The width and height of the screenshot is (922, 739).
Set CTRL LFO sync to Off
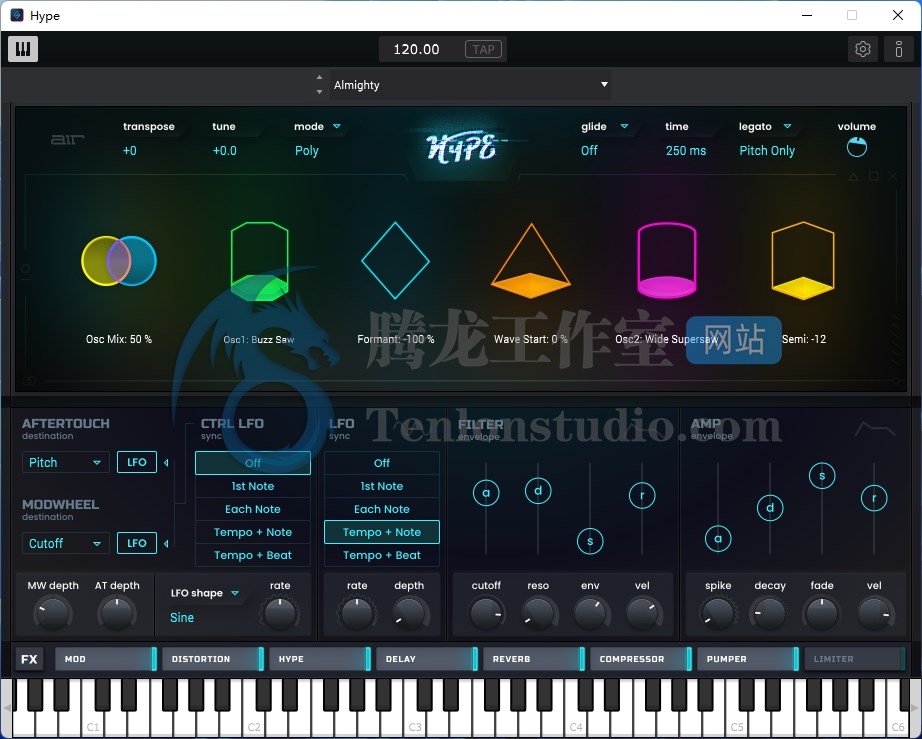(x=253, y=463)
